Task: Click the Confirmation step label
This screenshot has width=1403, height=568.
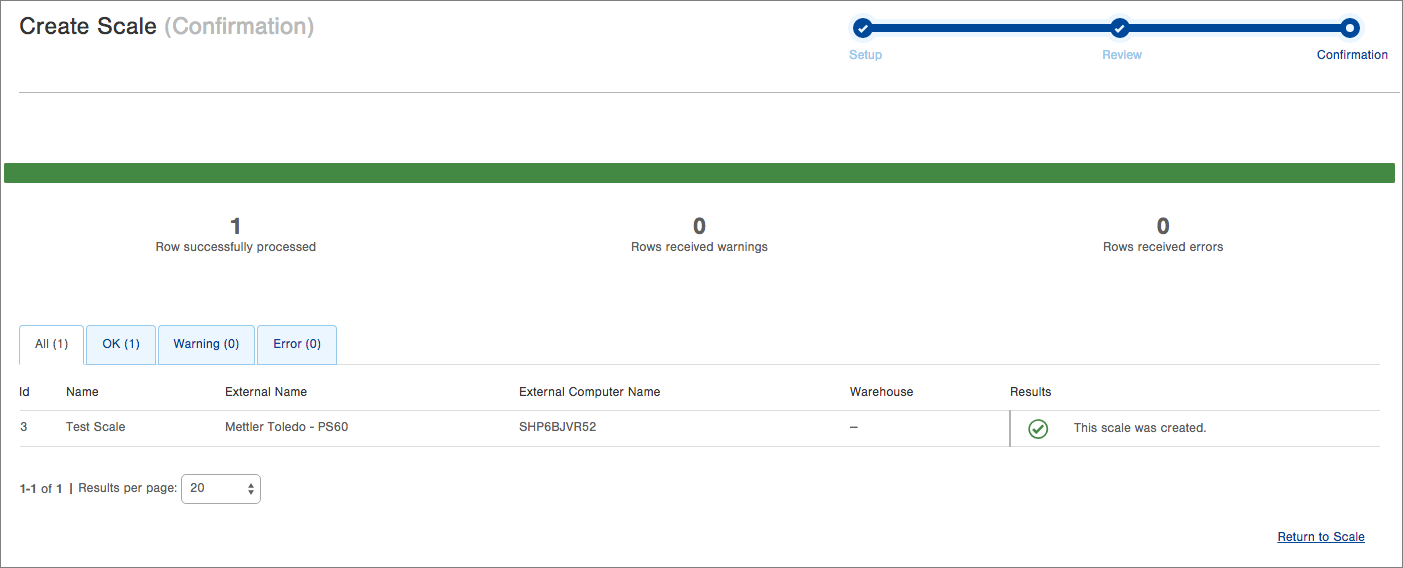Action: (x=1352, y=55)
